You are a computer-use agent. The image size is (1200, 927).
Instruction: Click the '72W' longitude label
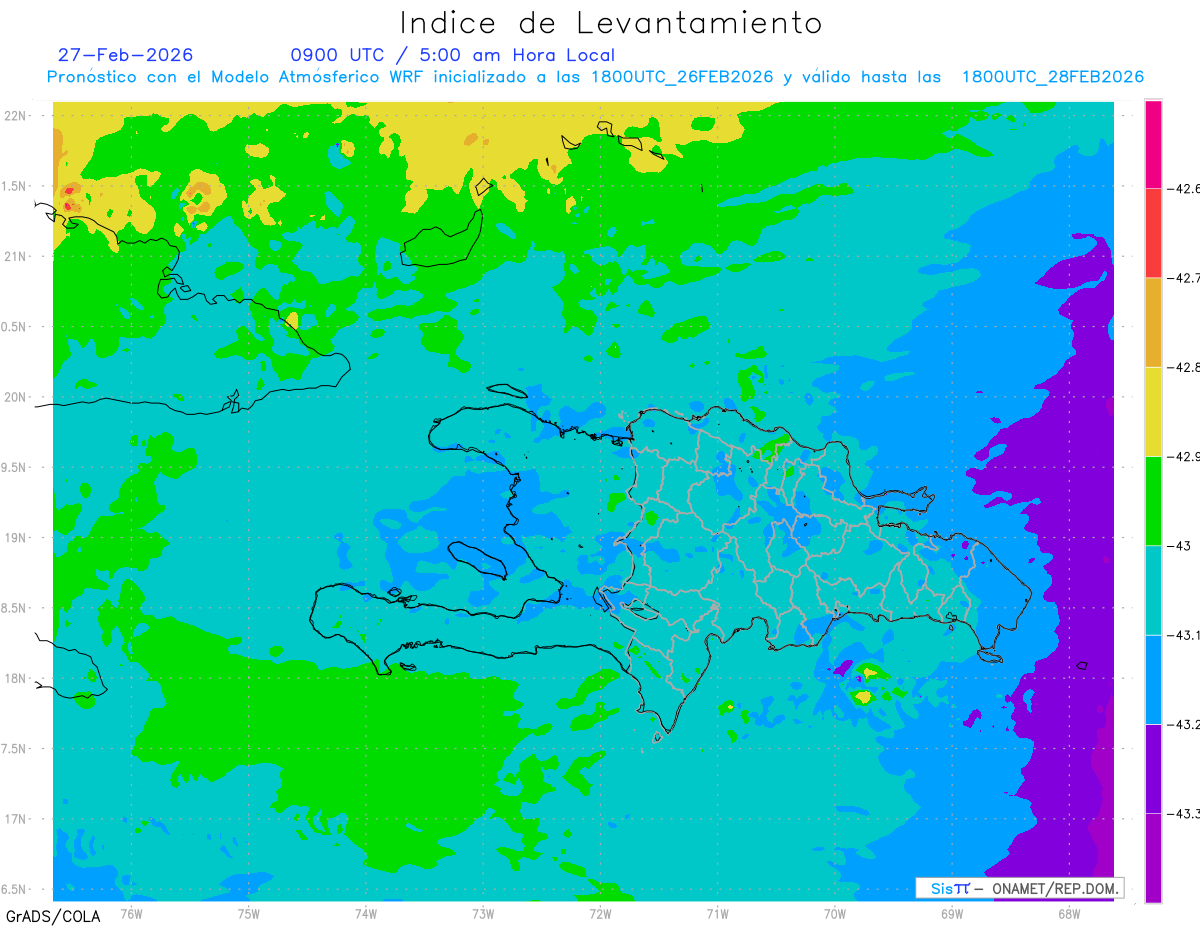(x=600, y=913)
